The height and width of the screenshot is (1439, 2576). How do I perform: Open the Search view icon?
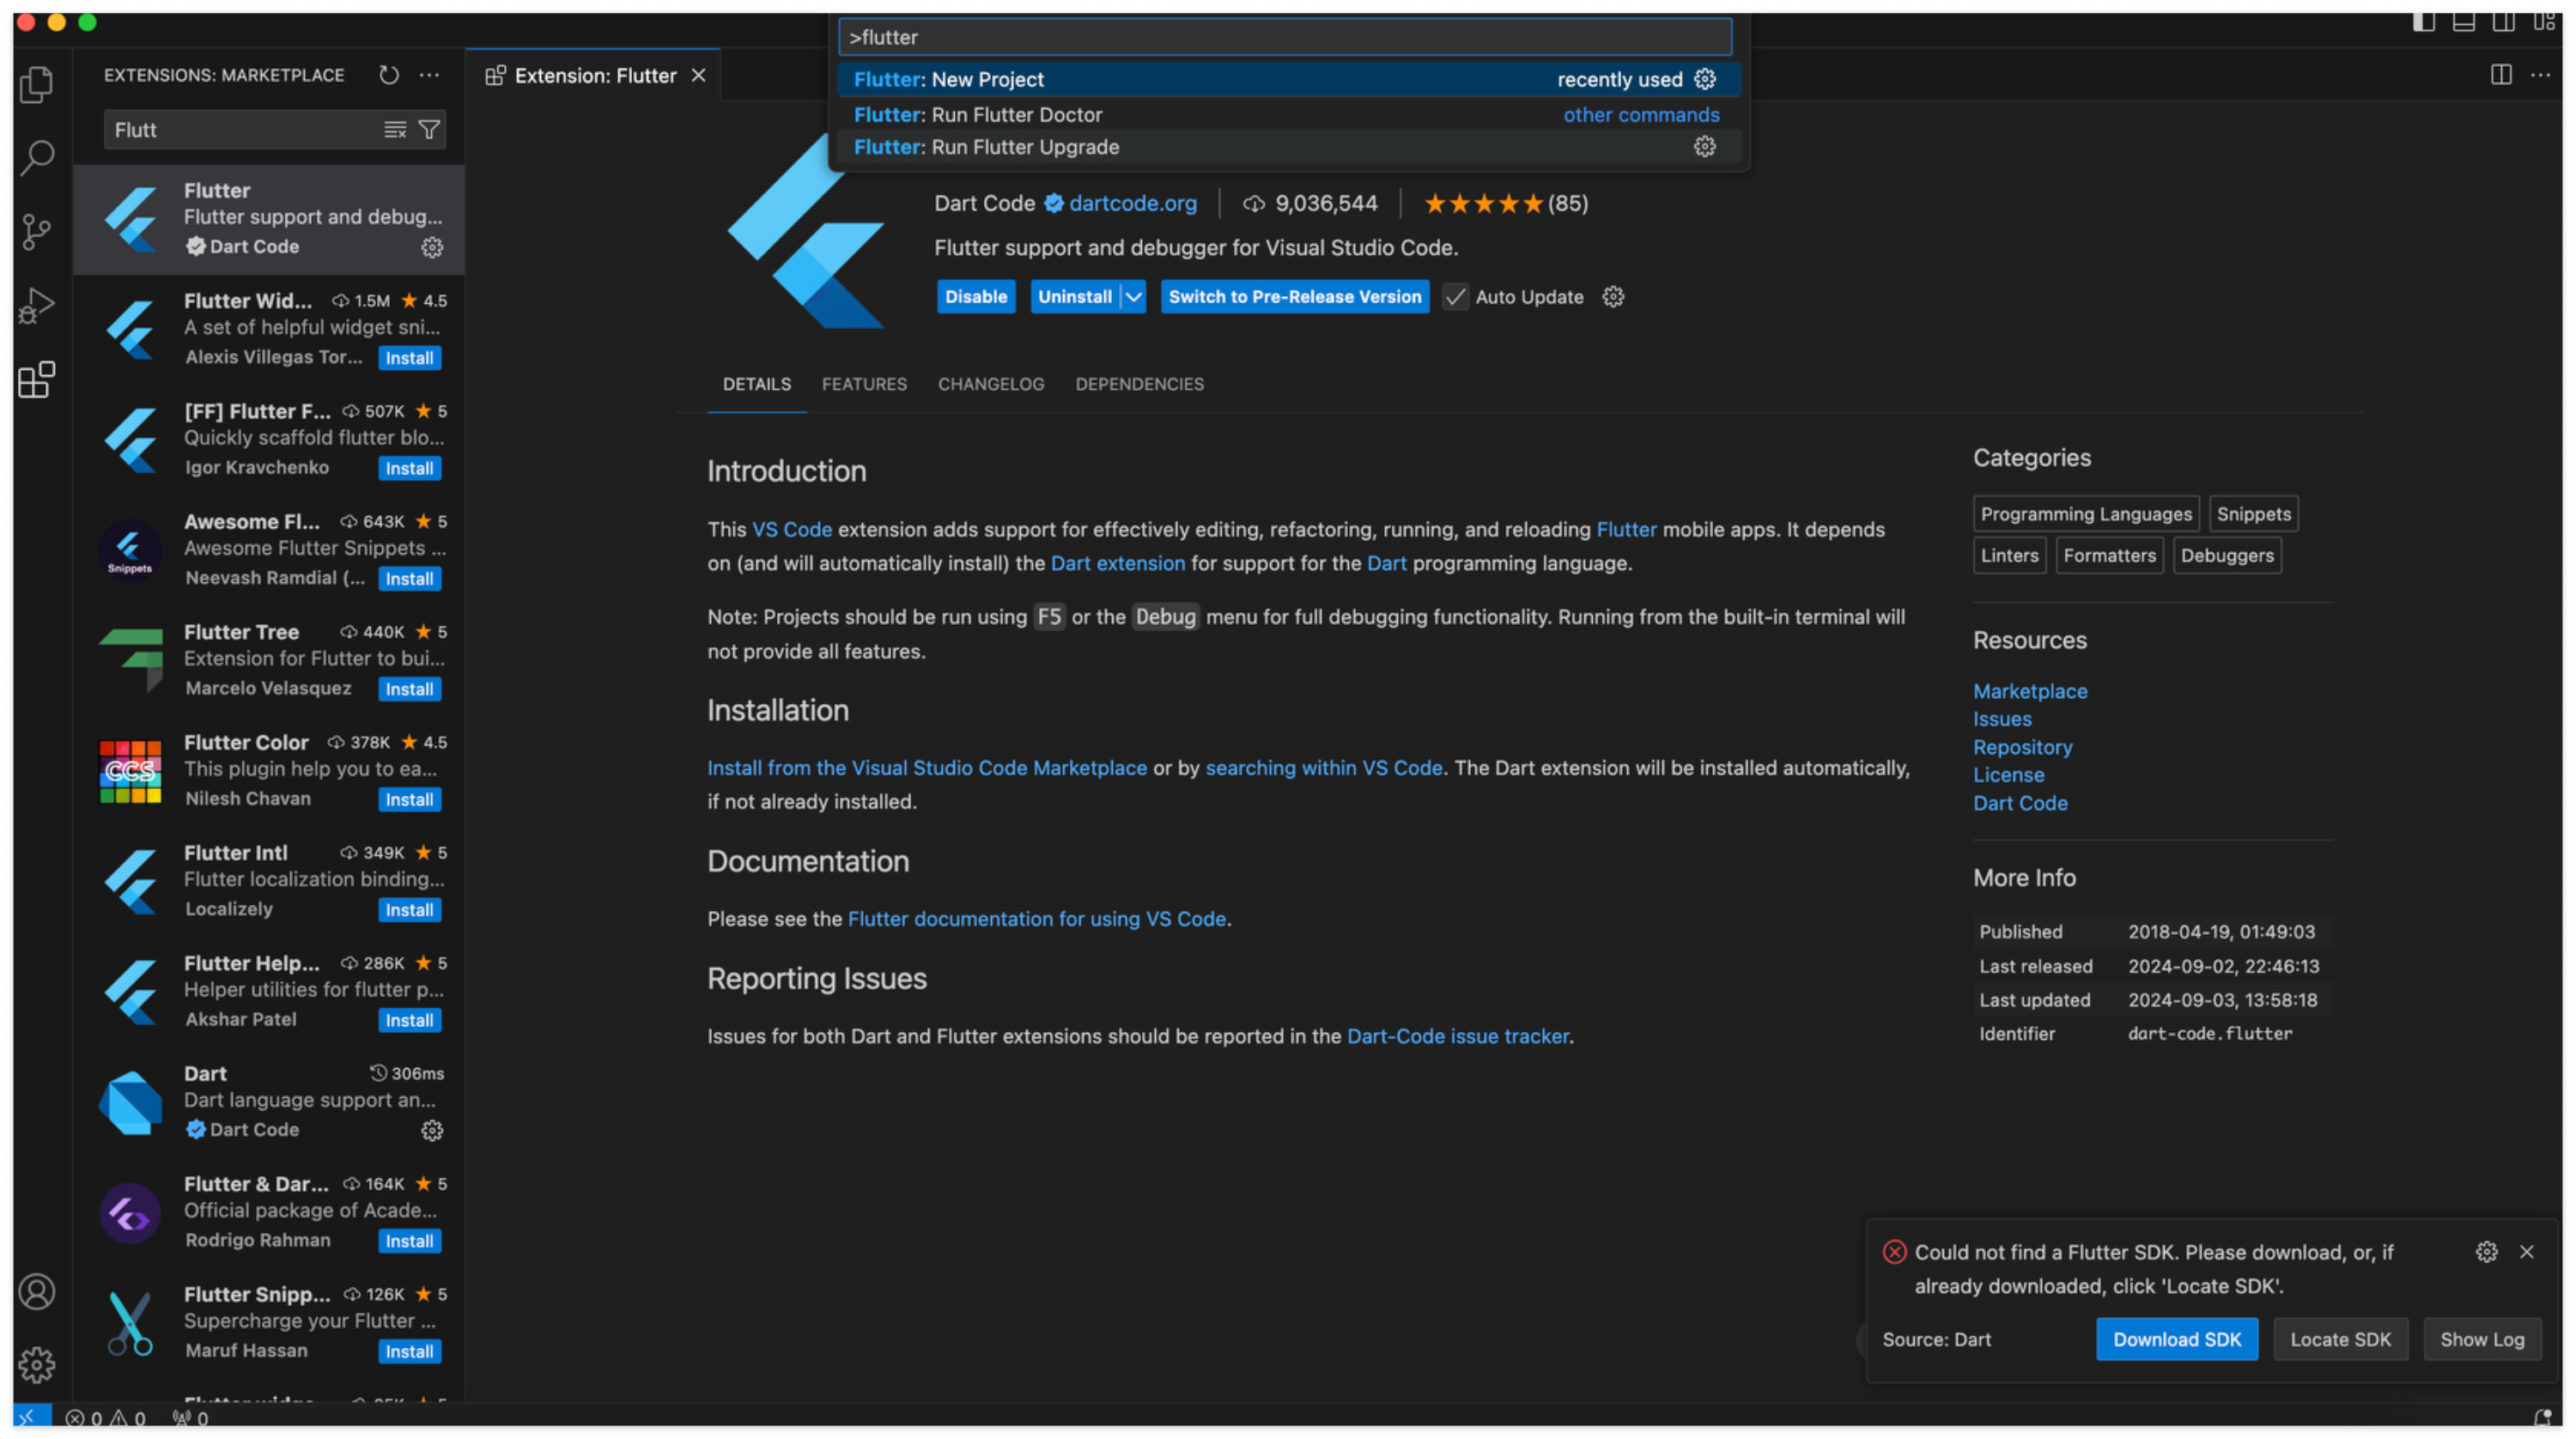(37, 158)
